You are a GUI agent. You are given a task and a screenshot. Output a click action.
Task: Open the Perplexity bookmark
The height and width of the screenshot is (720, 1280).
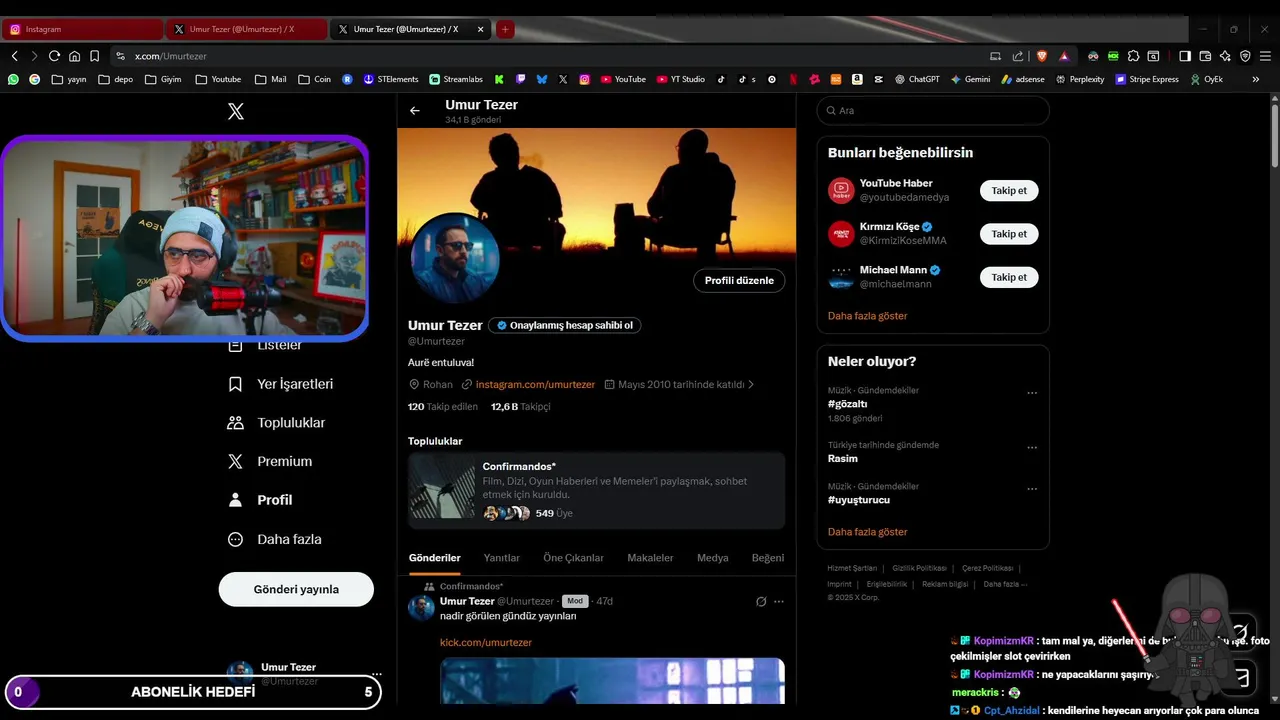(1079, 79)
